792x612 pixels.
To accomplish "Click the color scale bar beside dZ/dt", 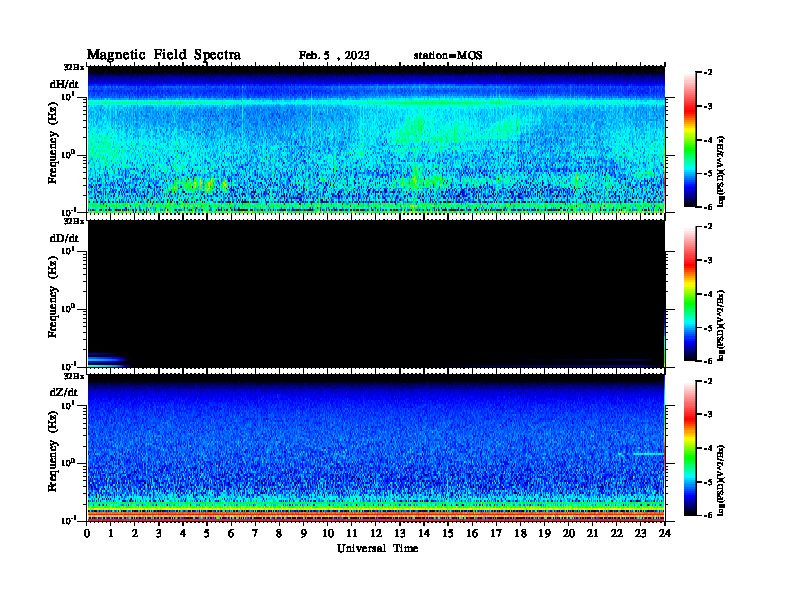I will pos(690,448).
